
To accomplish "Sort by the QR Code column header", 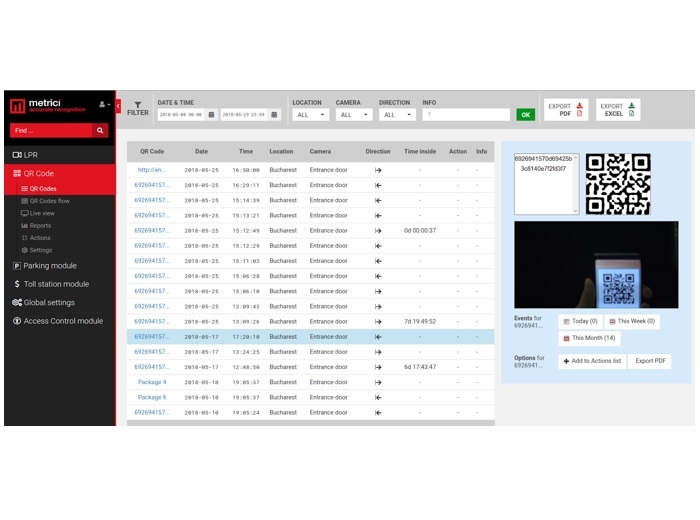I will click(152, 151).
